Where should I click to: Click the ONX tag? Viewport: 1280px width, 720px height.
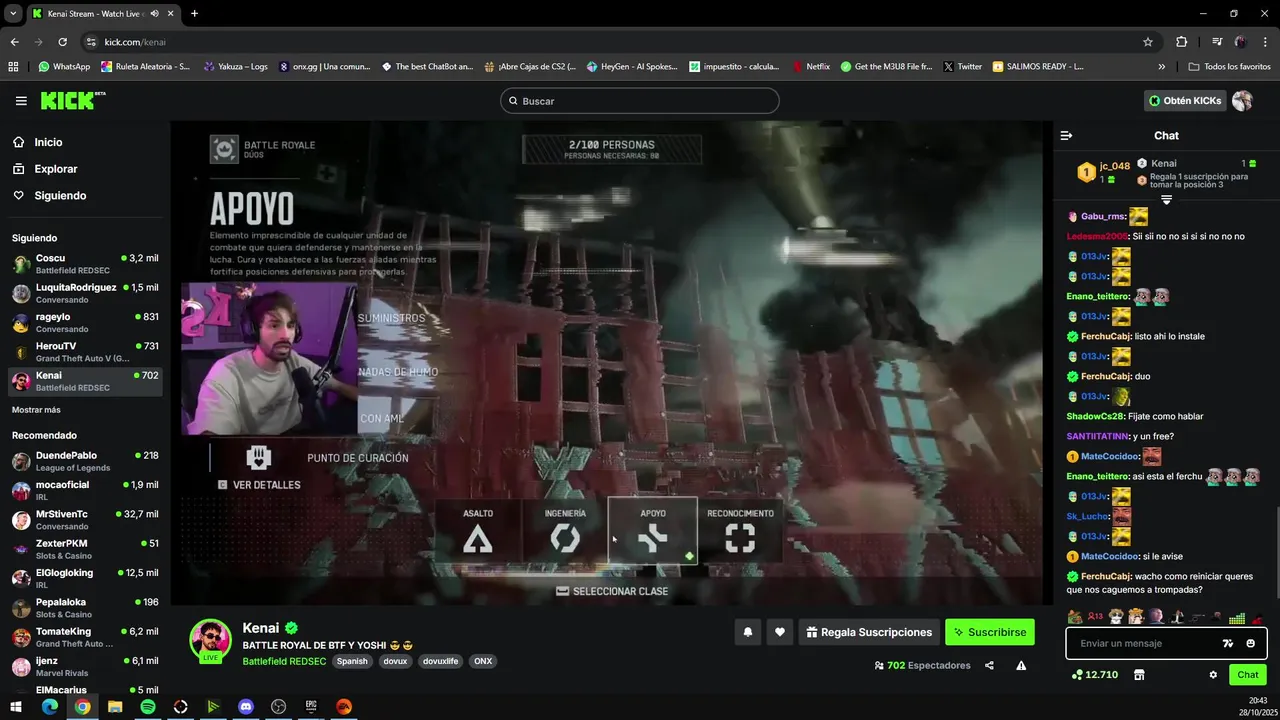pos(483,661)
